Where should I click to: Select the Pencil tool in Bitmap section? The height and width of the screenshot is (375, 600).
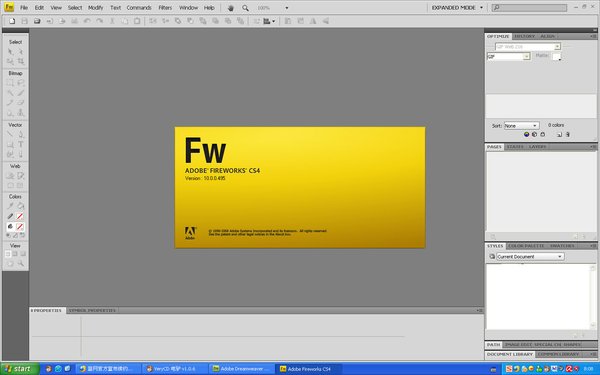coord(10,103)
